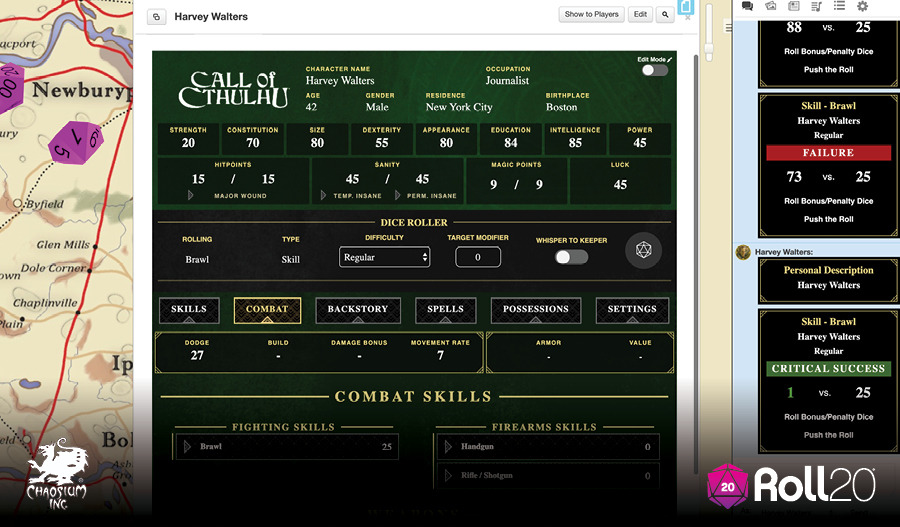Click the Brawl skill value 25
This screenshot has height=527, width=900.
[387, 447]
